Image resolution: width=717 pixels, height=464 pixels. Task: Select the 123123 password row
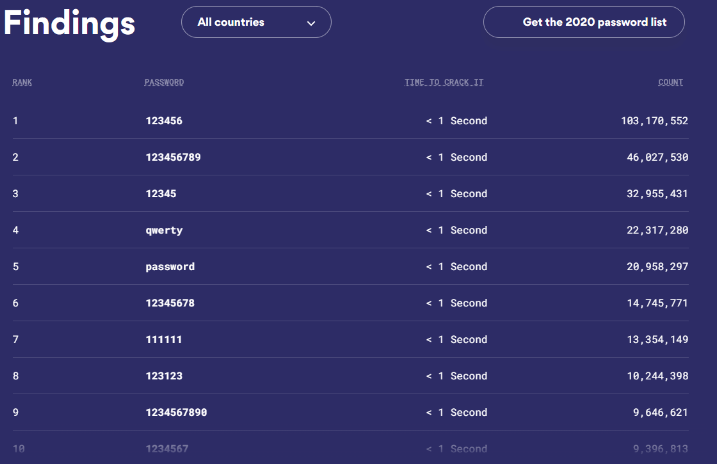point(164,376)
